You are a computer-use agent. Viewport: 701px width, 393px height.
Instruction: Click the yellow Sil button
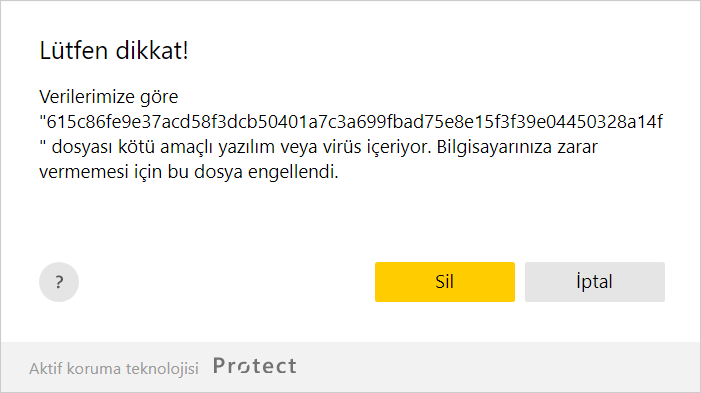pos(445,282)
